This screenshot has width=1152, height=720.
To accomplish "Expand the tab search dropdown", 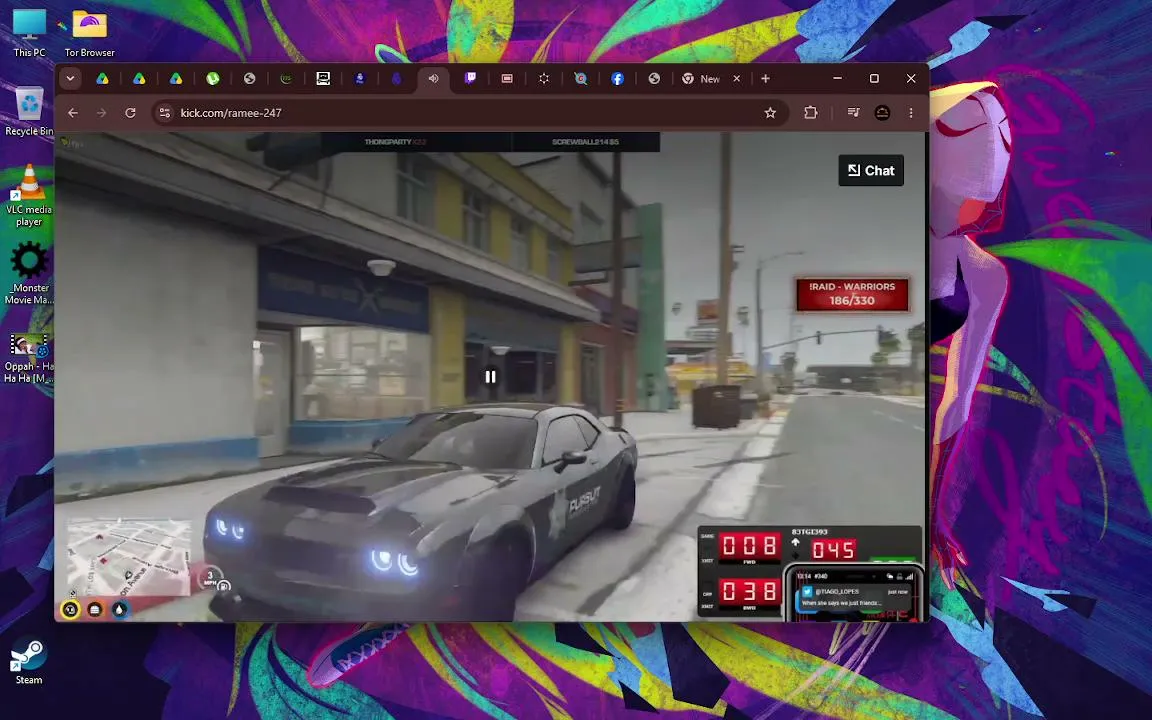I will (71, 79).
